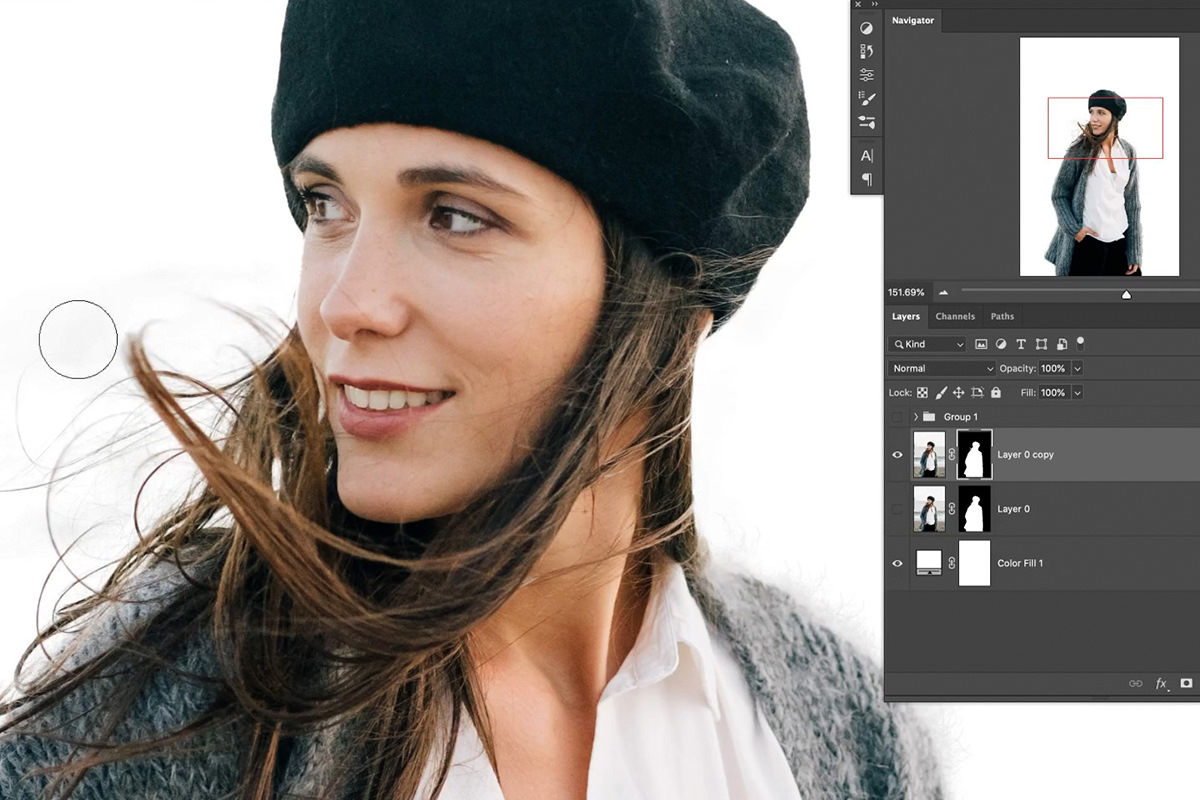Click the lock transparent pixels icon

coord(922,393)
